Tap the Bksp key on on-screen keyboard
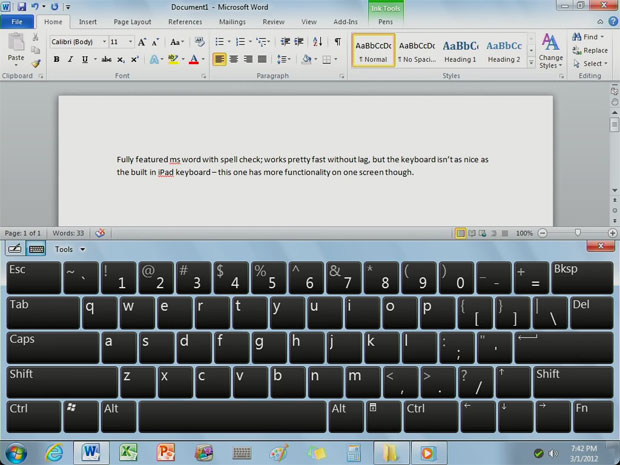Viewport: 620px width, 465px height. (x=582, y=278)
